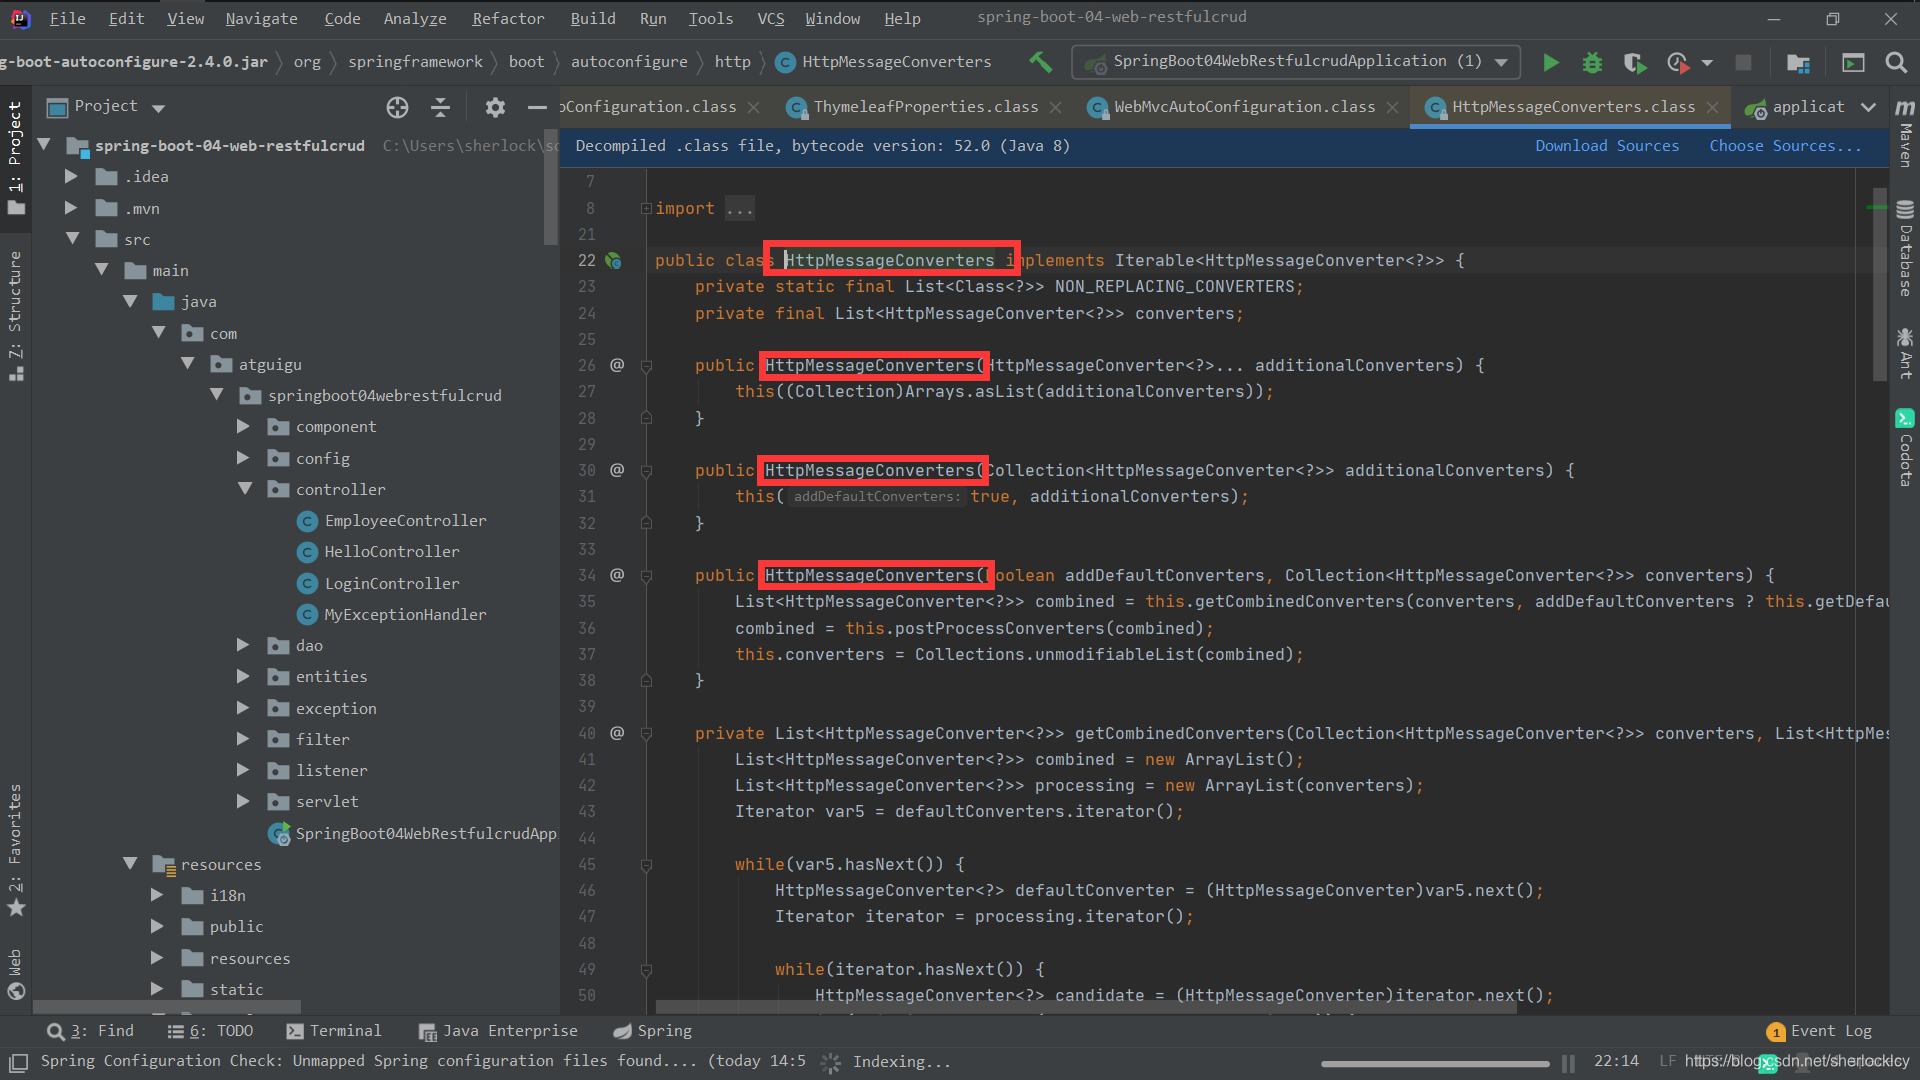Screen dimensions: 1920x1080
Task: Click the tool windows quick-access corner icon
Action: (x=18, y=1061)
